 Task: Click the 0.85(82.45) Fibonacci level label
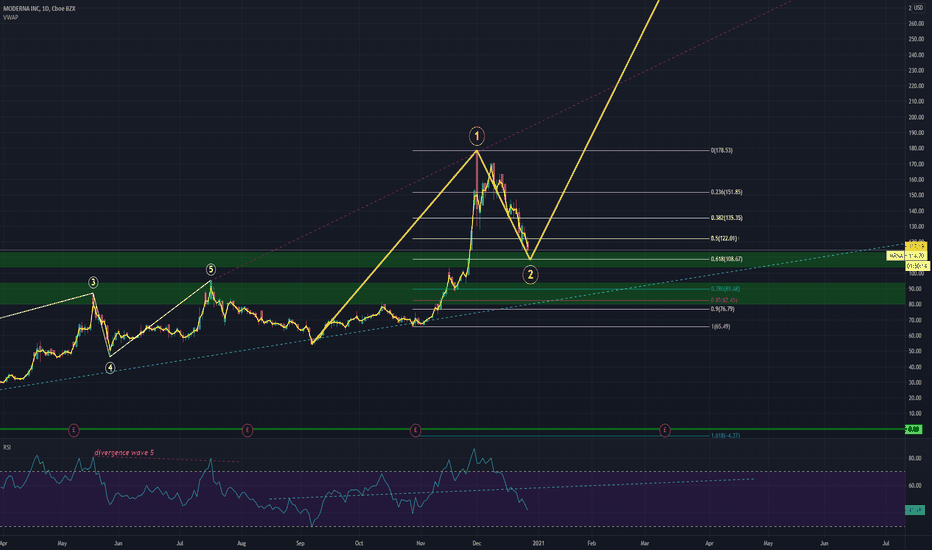pyautogui.click(x=724, y=300)
